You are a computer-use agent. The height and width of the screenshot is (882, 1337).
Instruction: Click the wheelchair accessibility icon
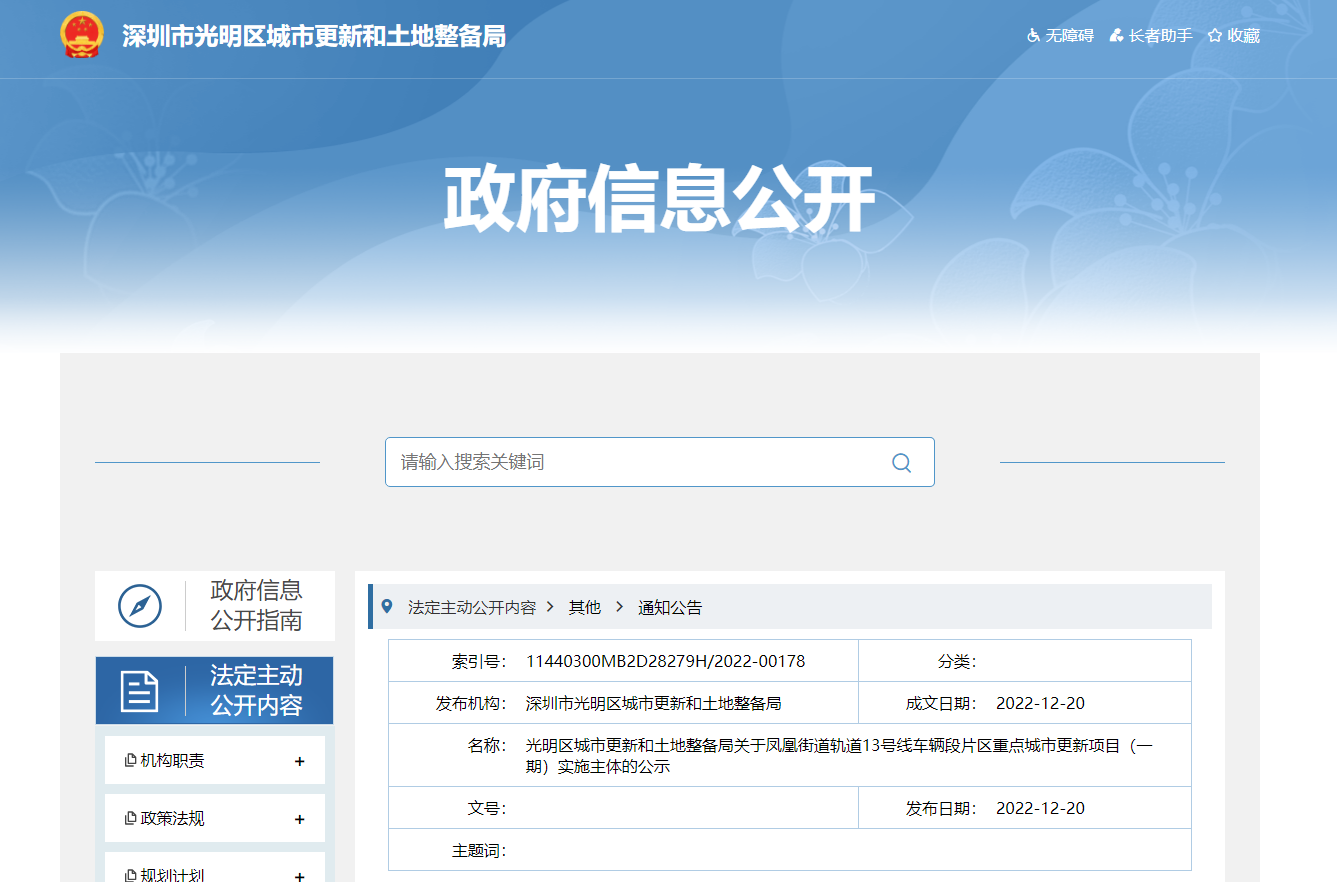tap(1034, 36)
